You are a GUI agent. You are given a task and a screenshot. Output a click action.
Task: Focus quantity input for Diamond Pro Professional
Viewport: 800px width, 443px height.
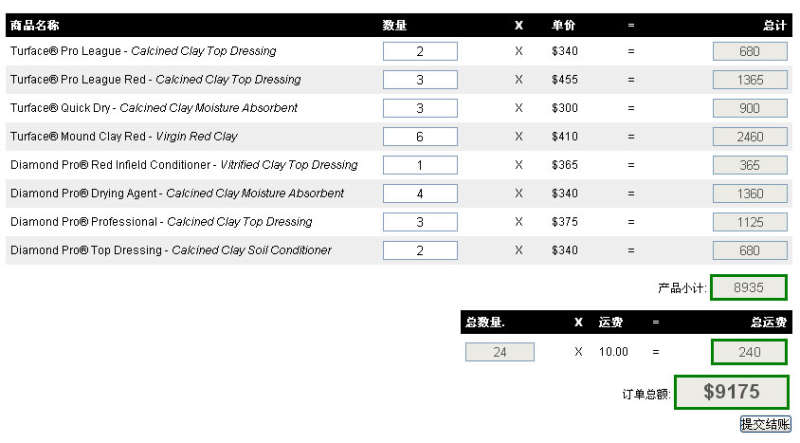click(x=420, y=222)
